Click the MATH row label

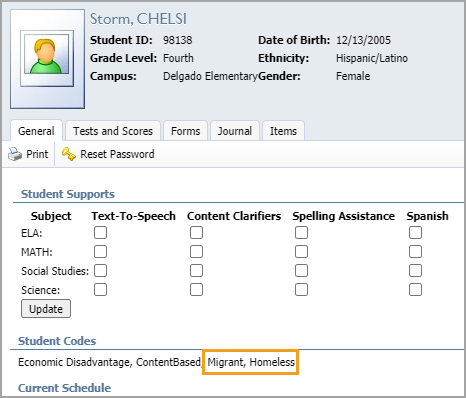37,252
